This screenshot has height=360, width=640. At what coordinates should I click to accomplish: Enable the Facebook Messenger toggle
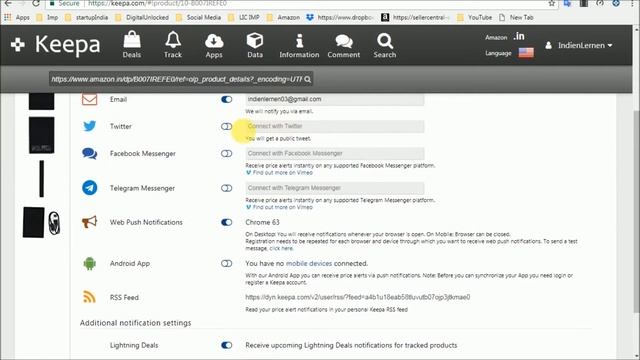click(227, 153)
